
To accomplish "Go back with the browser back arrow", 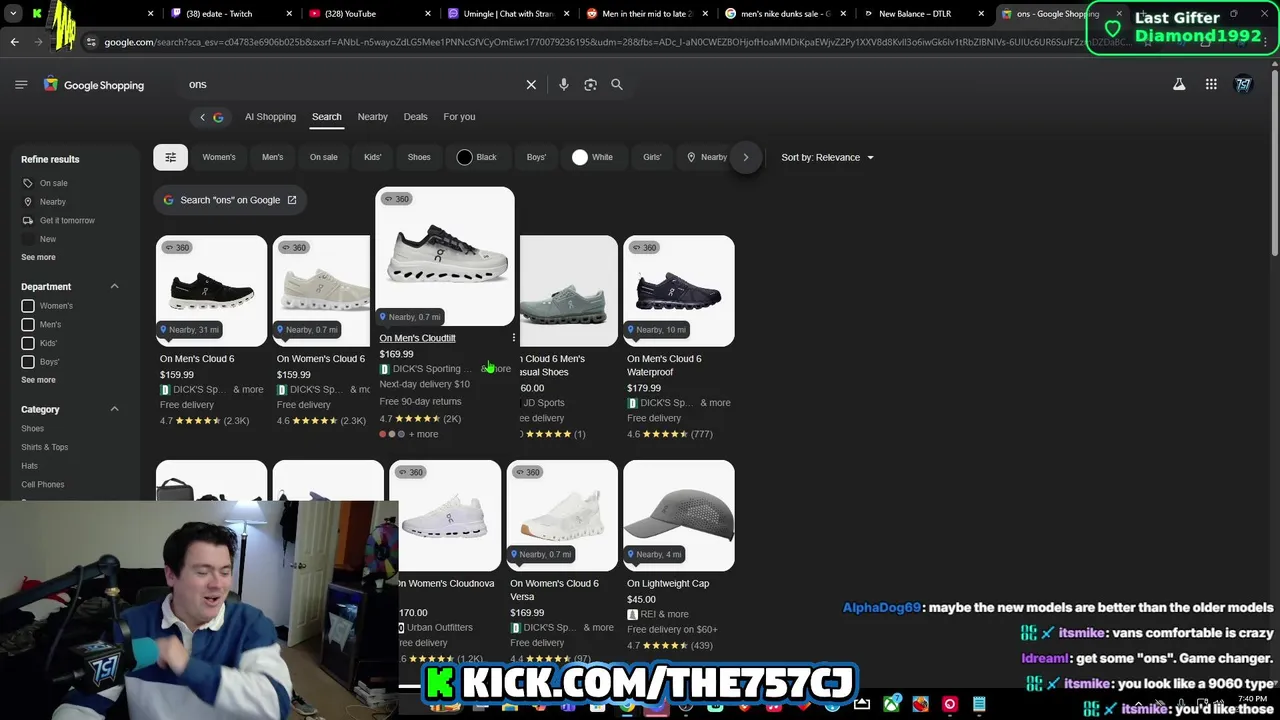I will pyautogui.click(x=14, y=42).
